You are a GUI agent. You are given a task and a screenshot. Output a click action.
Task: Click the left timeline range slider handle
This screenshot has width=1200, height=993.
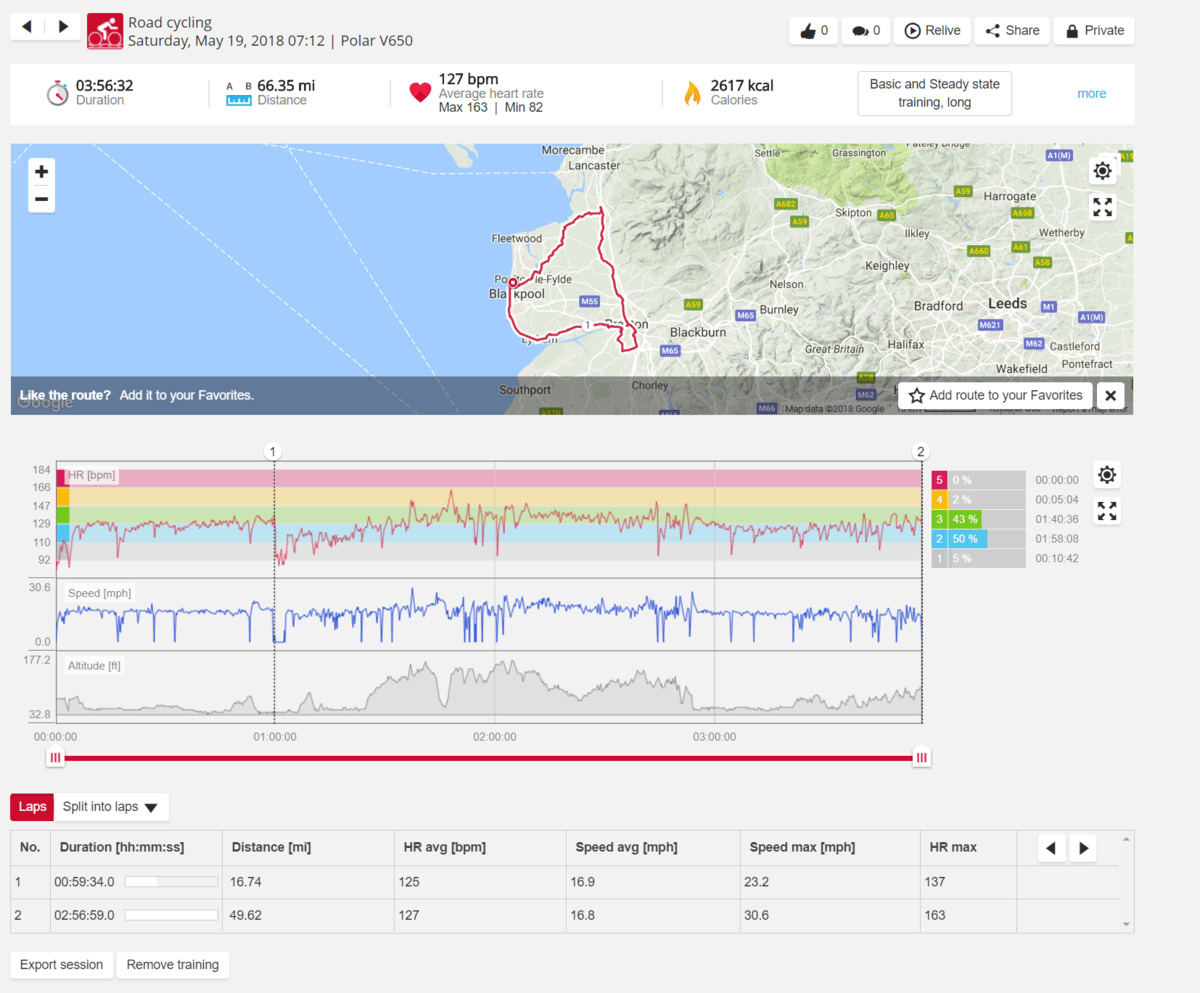(56, 758)
